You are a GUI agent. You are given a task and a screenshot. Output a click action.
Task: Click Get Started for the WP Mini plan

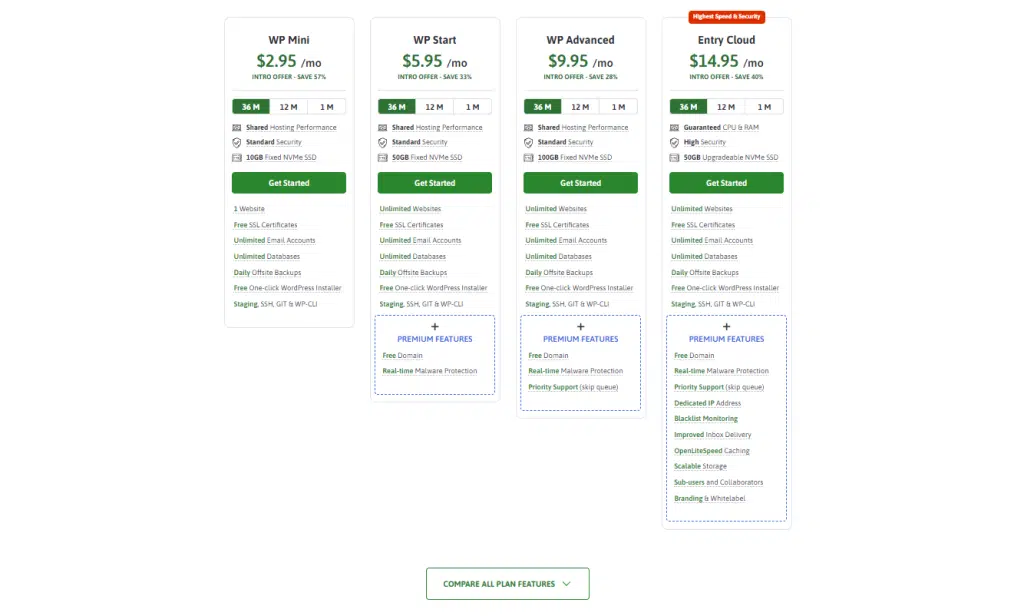289,183
